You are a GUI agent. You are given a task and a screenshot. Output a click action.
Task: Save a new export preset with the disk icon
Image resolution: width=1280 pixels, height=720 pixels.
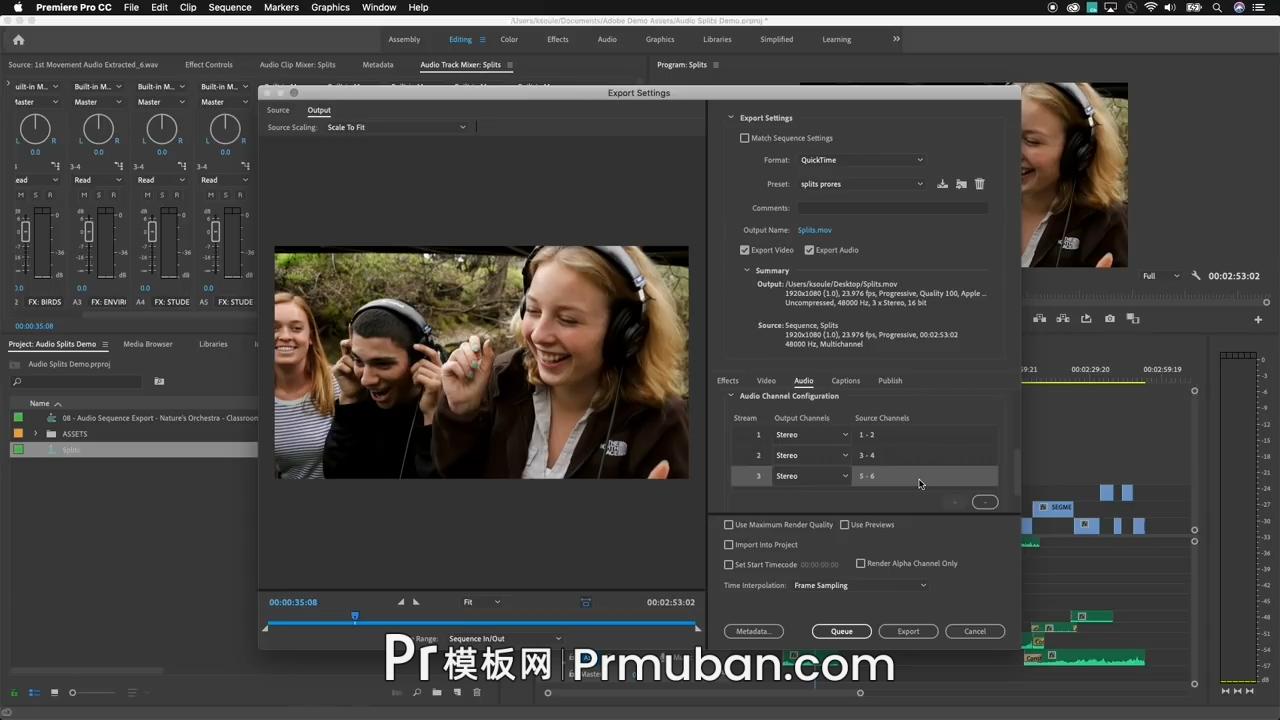(942, 183)
